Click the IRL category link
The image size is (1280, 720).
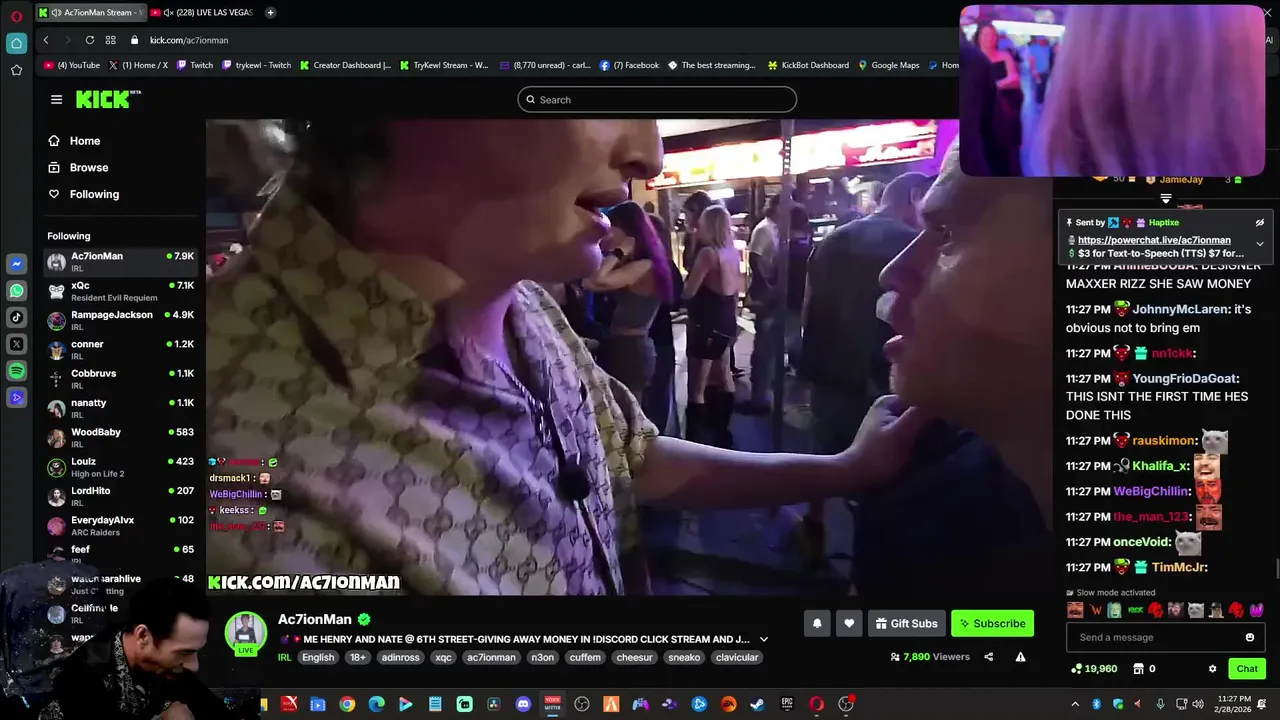coord(285,657)
